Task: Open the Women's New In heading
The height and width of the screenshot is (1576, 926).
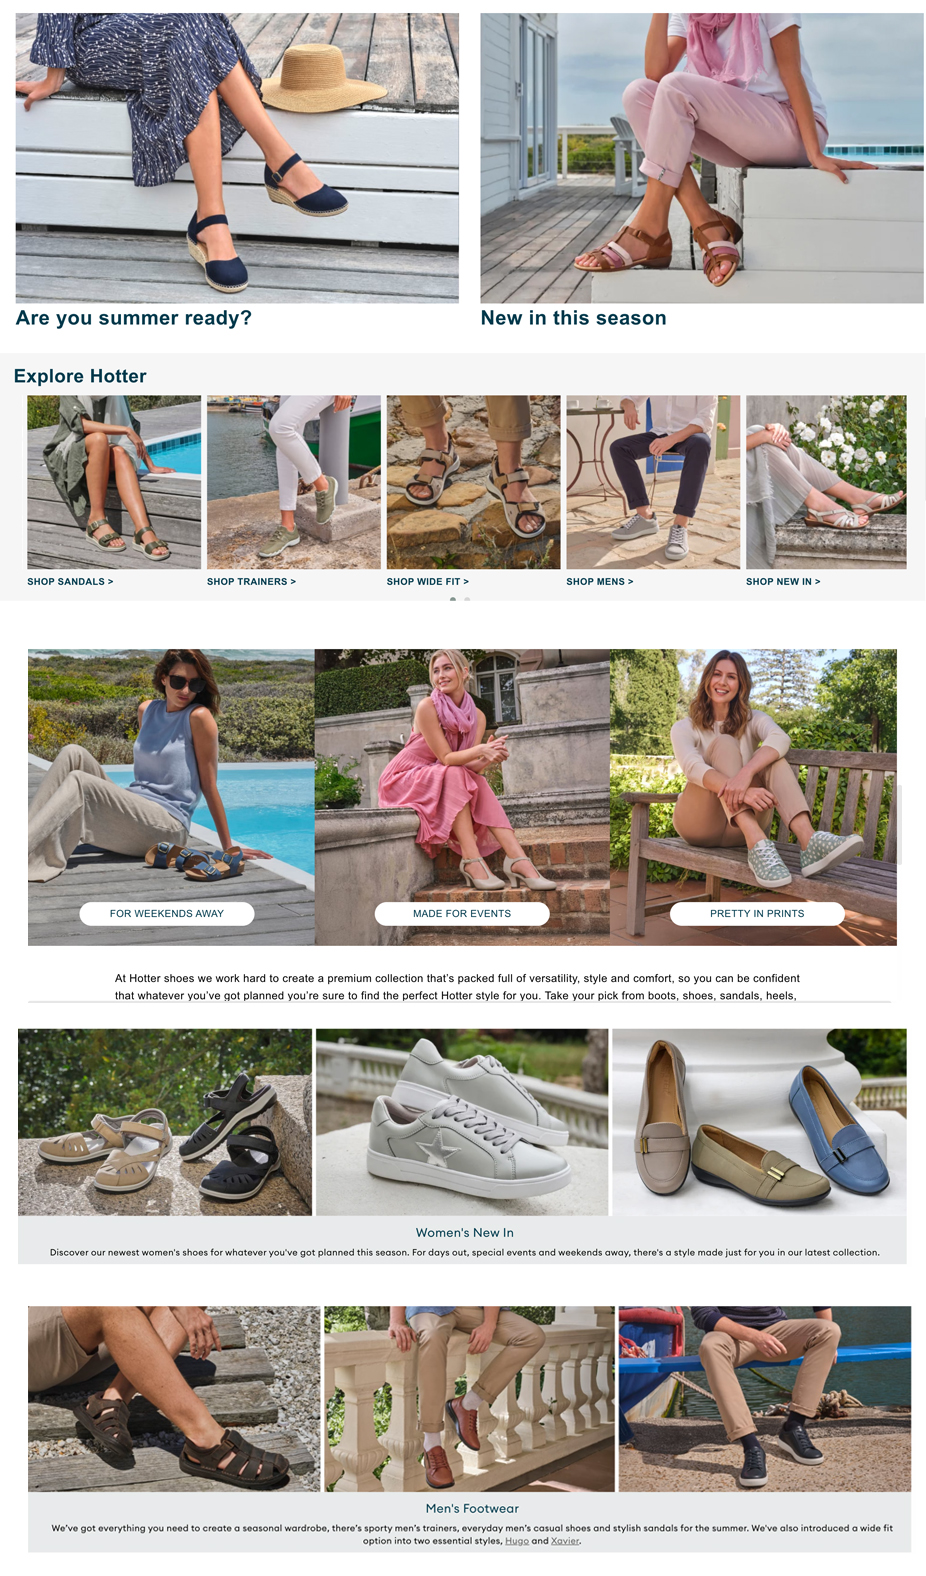Action: coord(465,1233)
